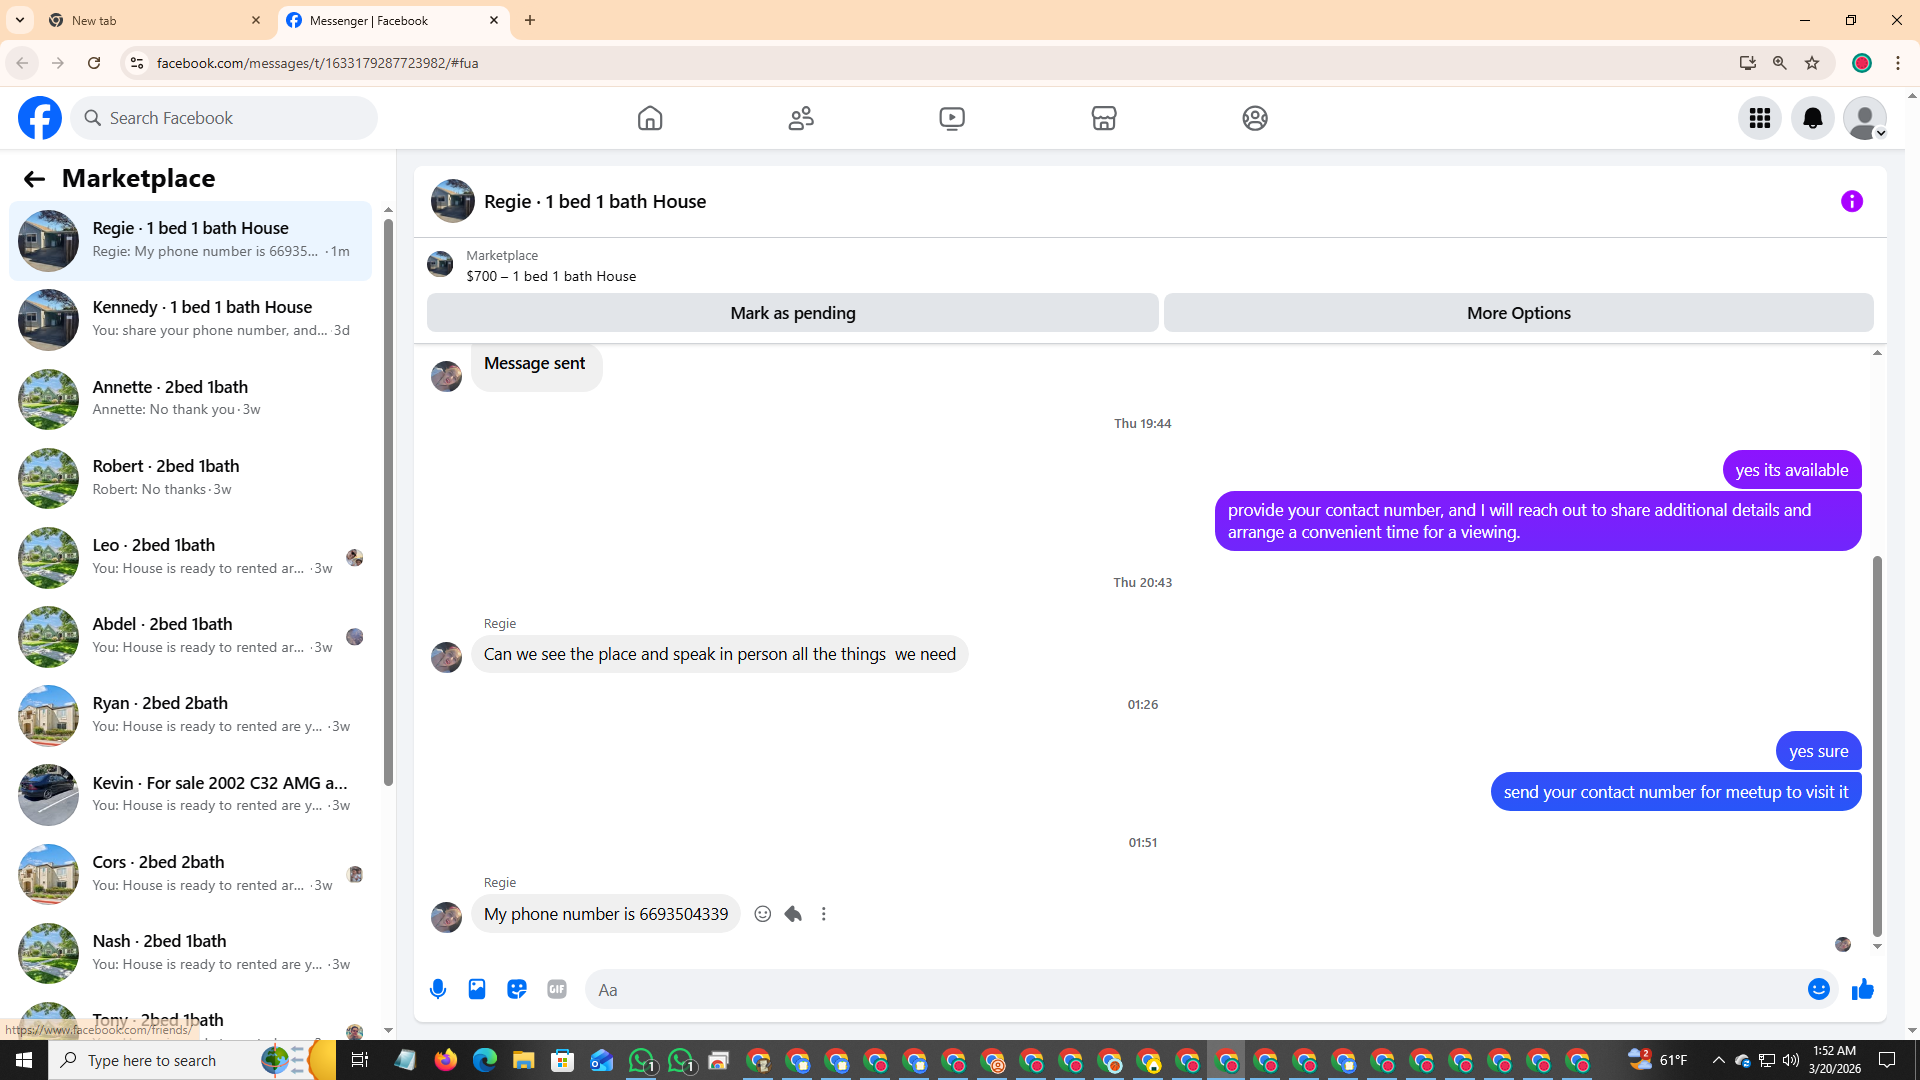Open the emoji picker in the message box

(1818, 989)
